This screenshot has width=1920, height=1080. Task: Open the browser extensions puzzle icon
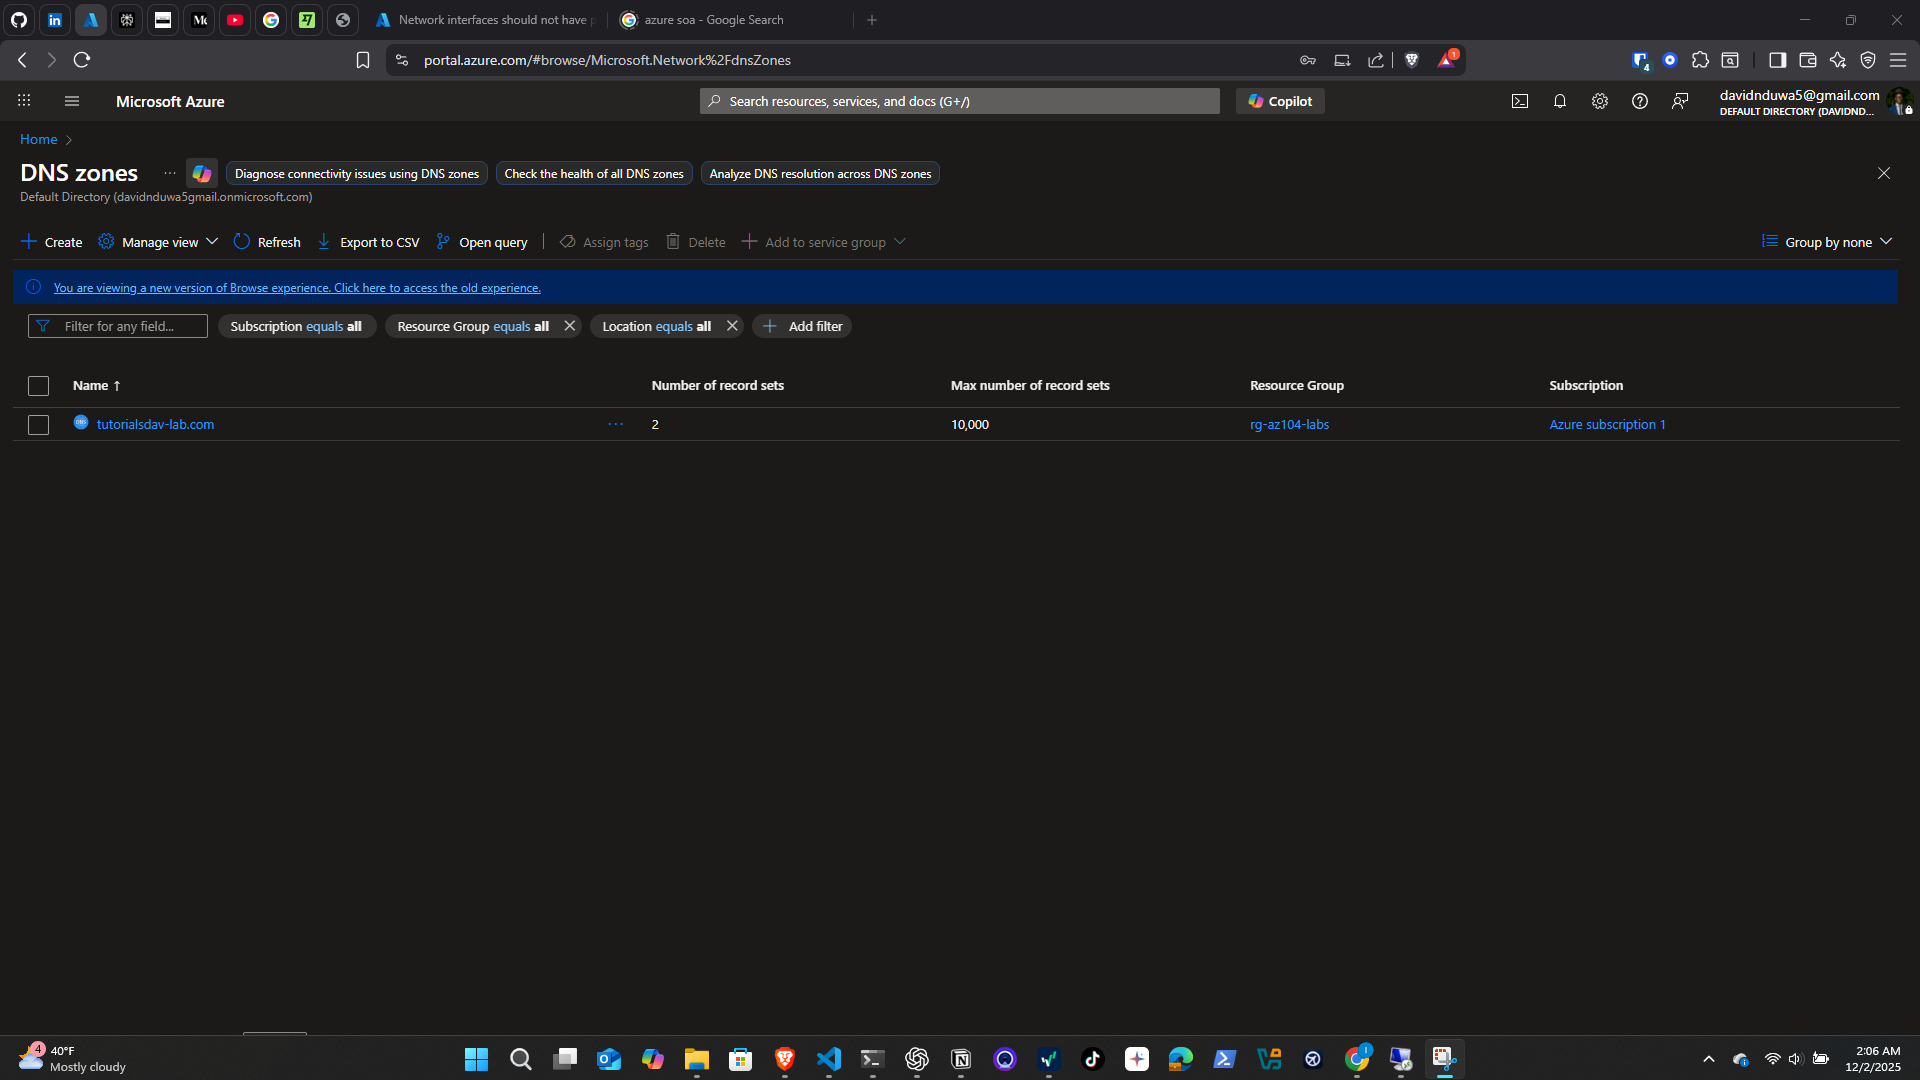click(1700, 60)
